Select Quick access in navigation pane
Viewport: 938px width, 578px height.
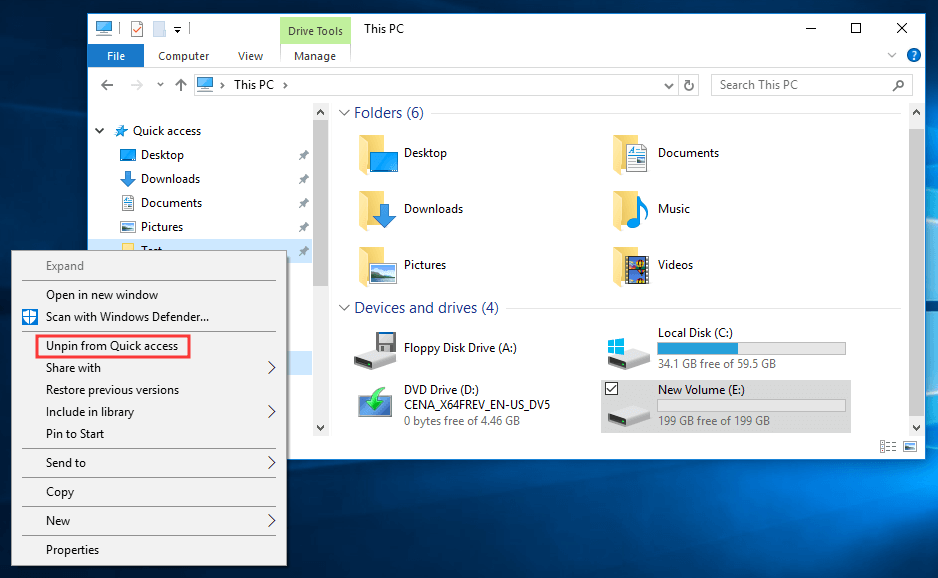click(166, 130)
